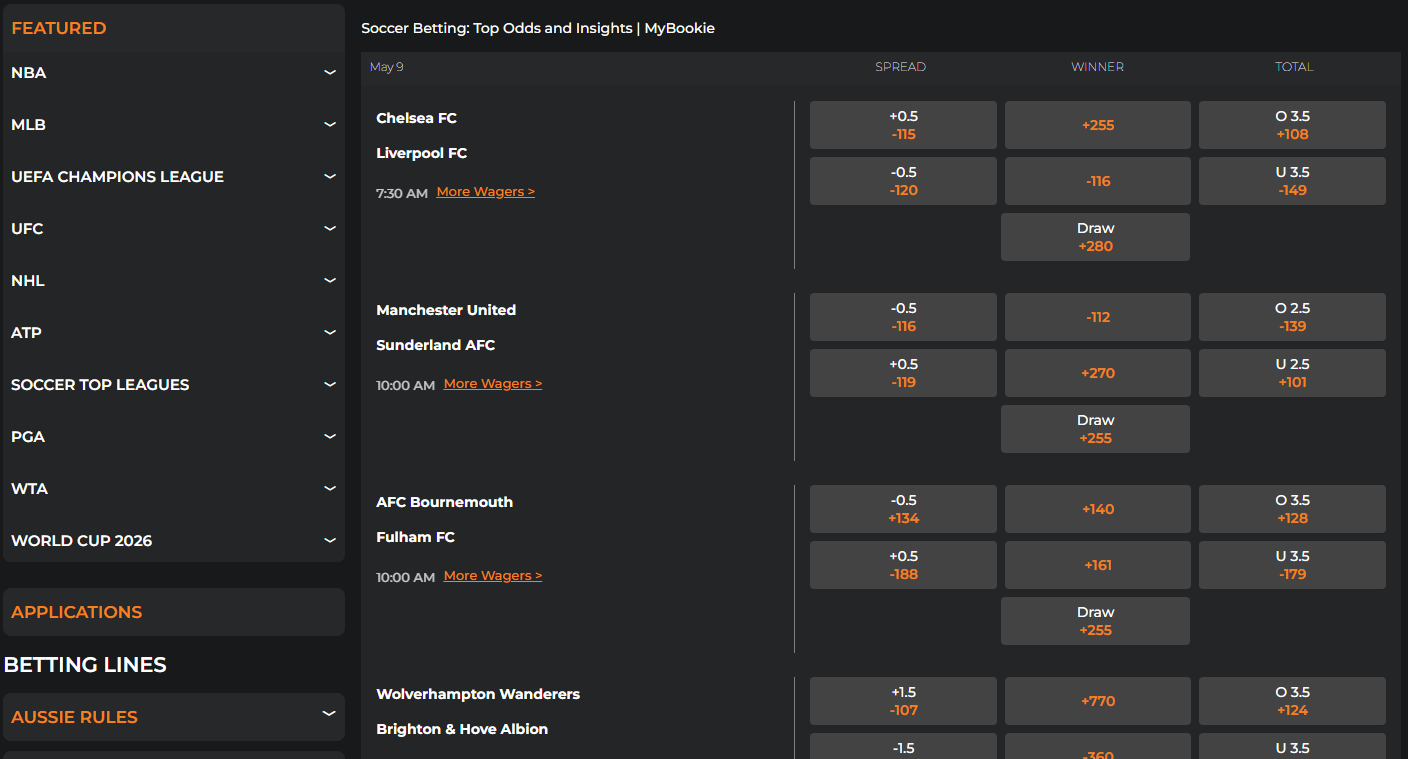Open More Wagers for Manchester United match

coord(493,384)
